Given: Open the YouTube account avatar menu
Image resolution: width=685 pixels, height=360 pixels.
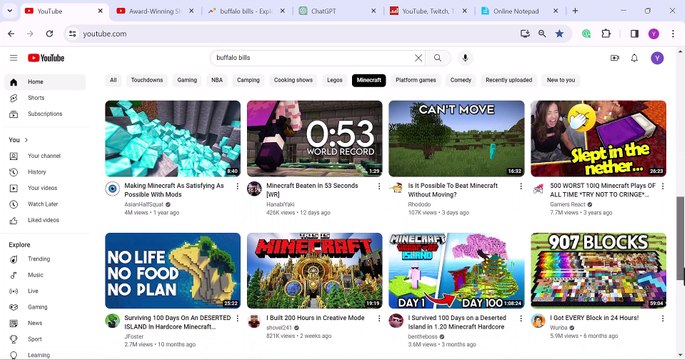Looking at the screenshot, I should 657,58.
